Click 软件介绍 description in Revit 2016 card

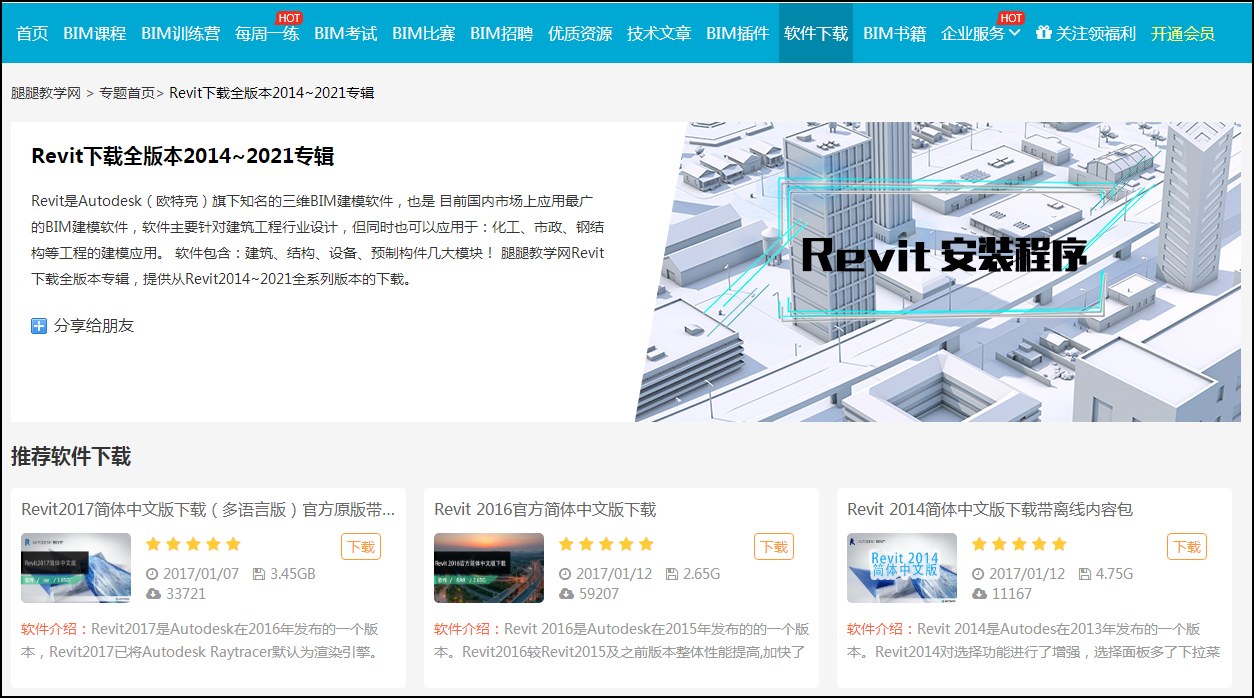[621, 641]
